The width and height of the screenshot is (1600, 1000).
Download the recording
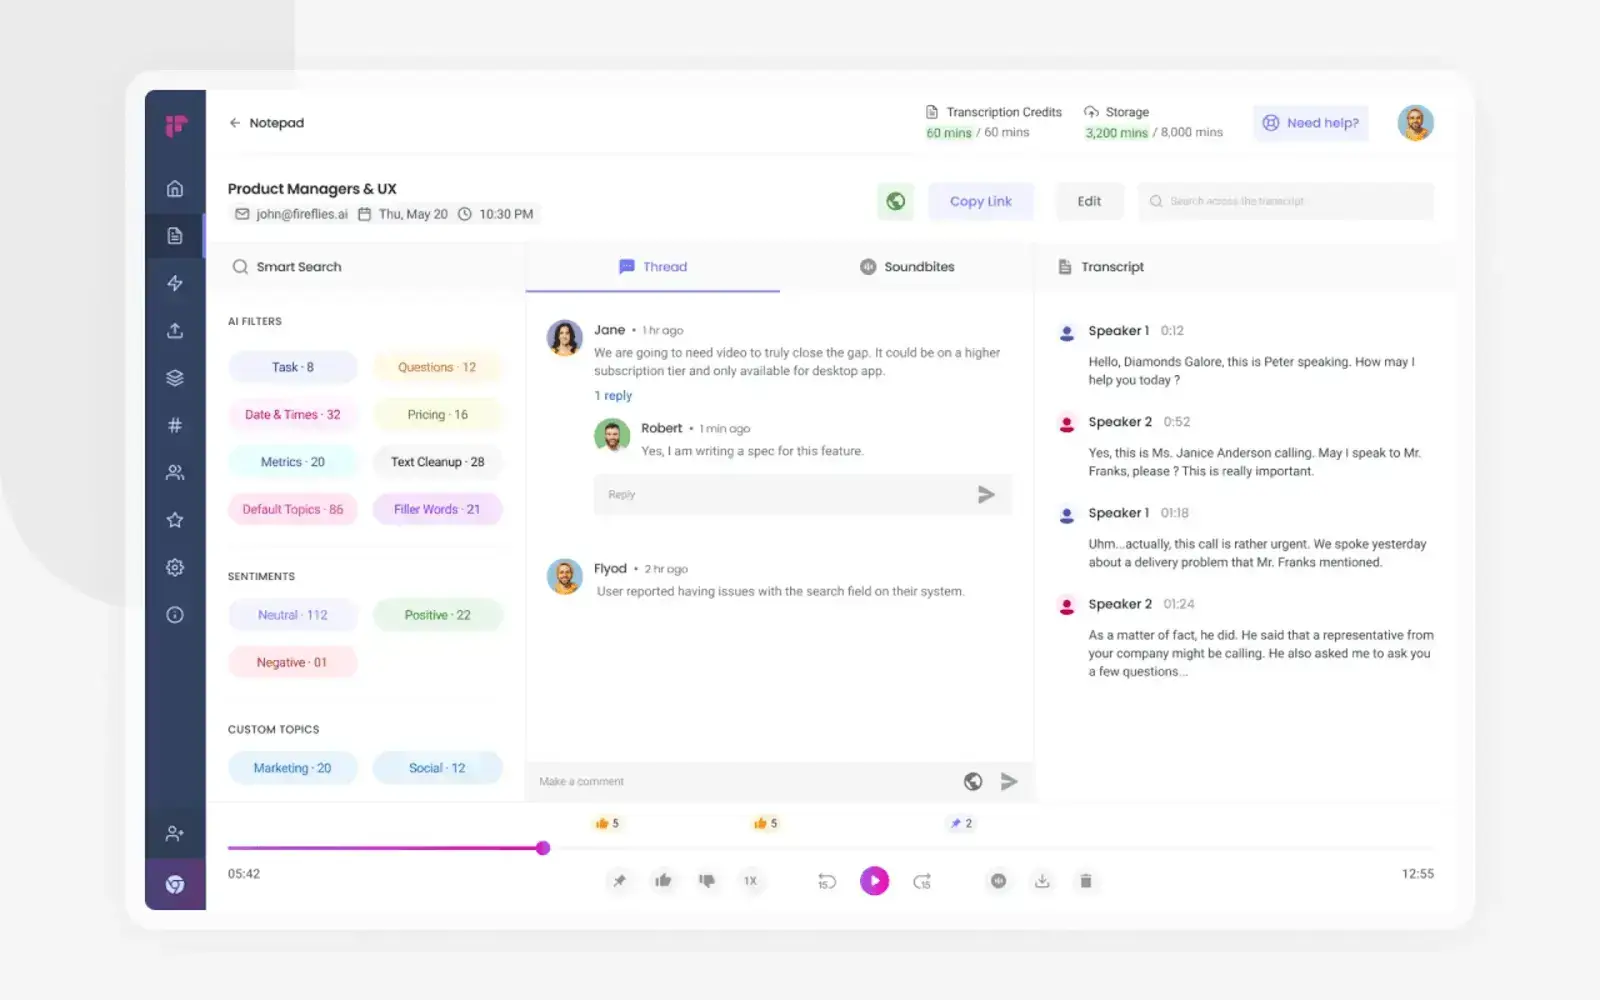[1042, 881]
